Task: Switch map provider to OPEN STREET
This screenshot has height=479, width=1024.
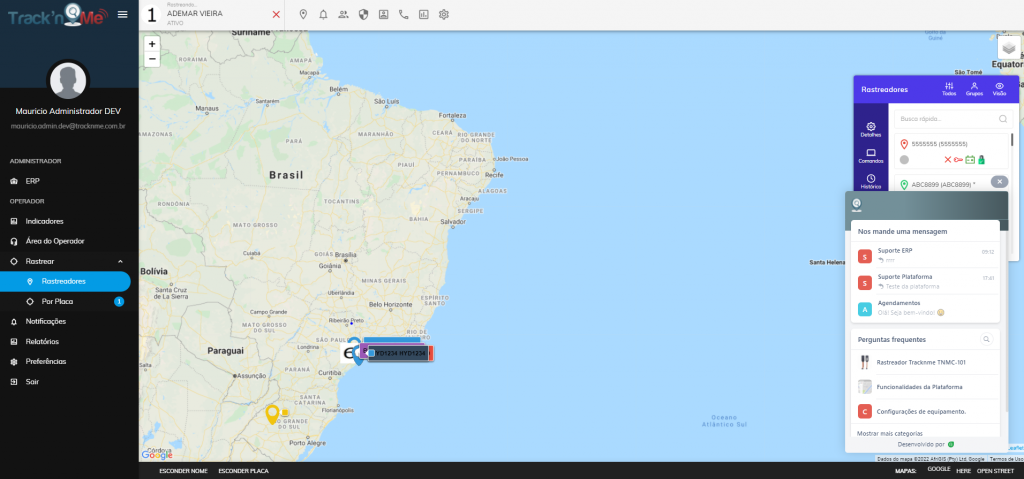Action: click(995, 471)
